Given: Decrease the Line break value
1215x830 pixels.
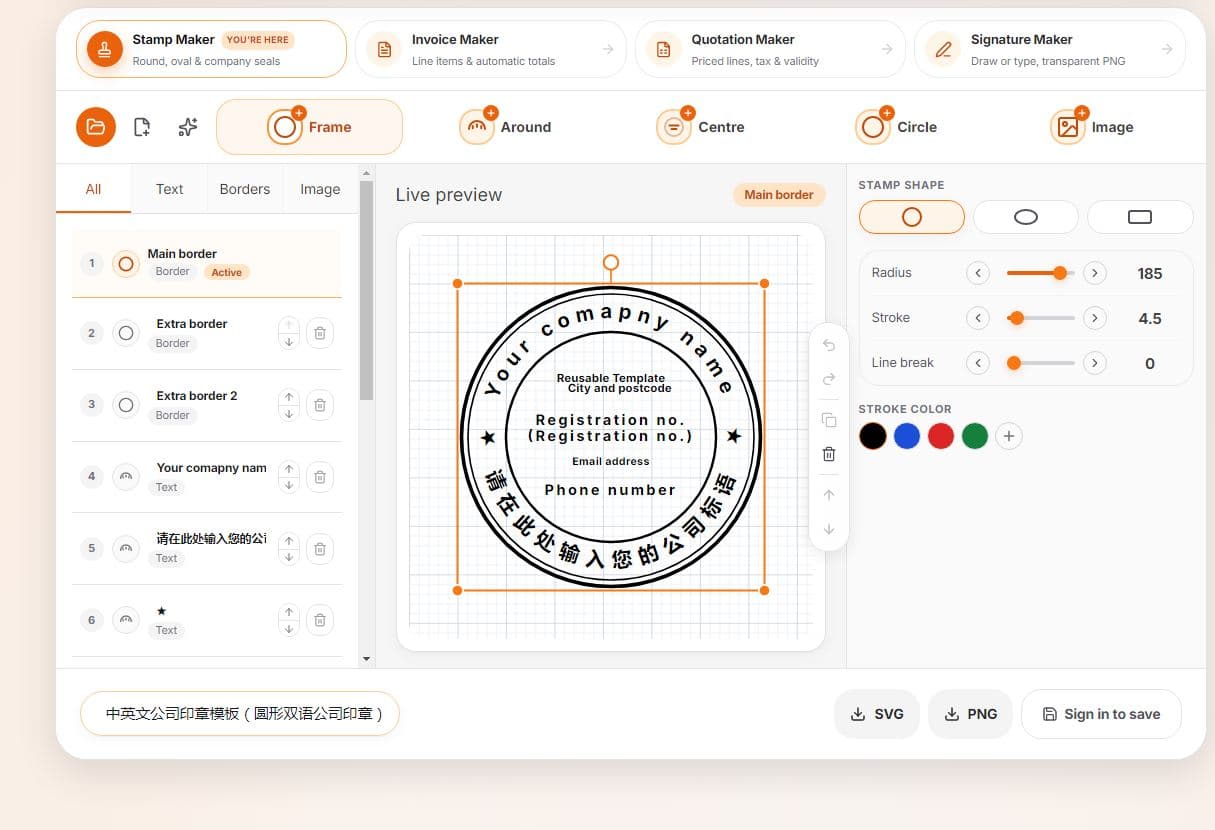Looking at the screenshot, I should (978, 363).
